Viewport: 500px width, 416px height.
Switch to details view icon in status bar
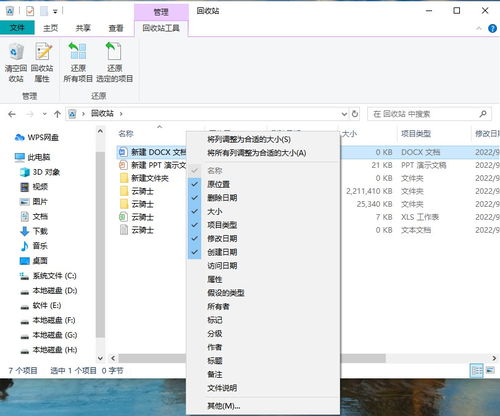[477, 370]
